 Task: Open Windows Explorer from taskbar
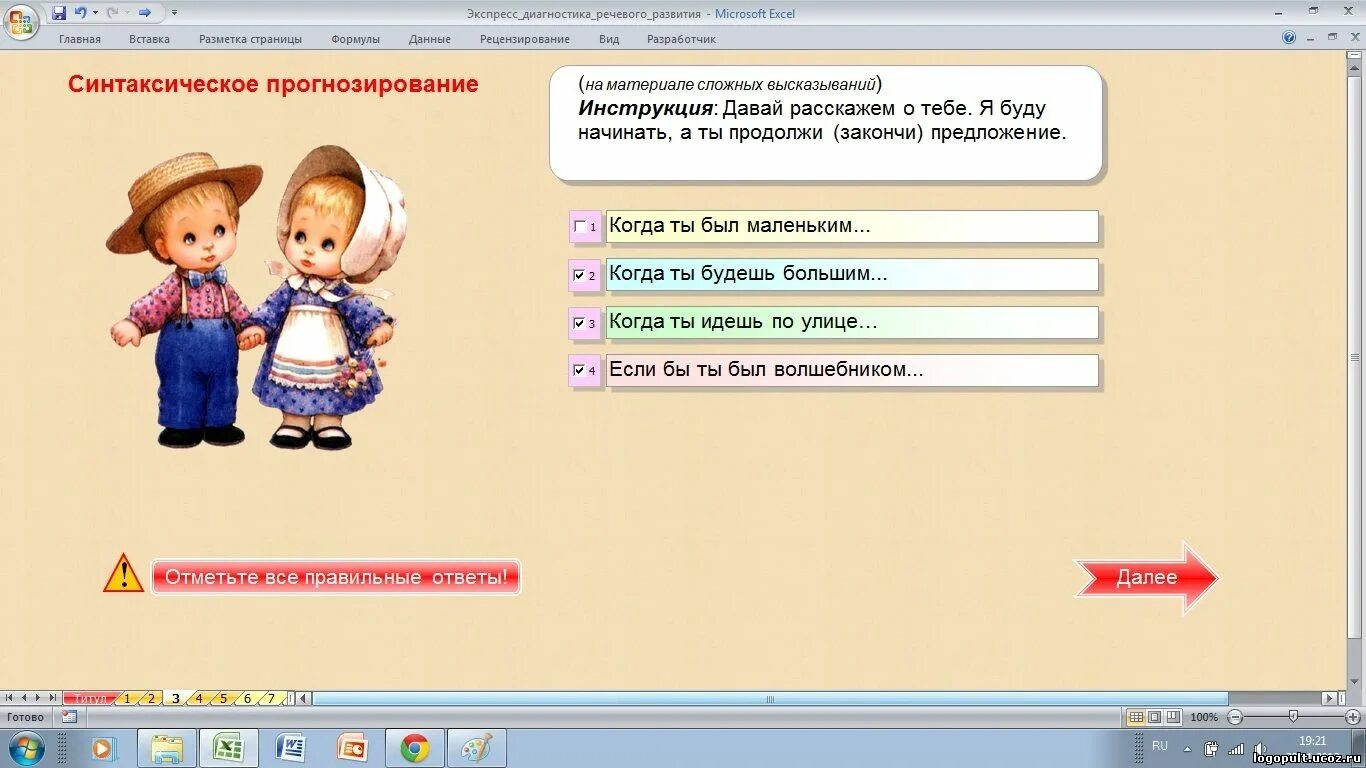click(167, 748)
